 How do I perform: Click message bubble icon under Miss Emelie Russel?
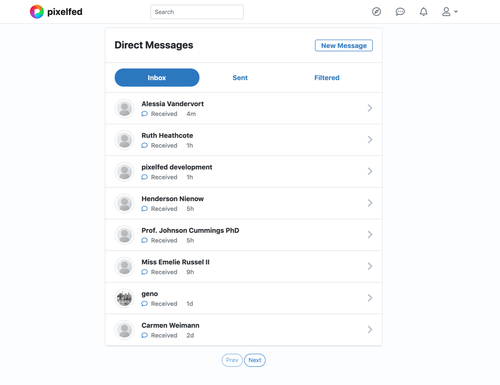point(144,272)
